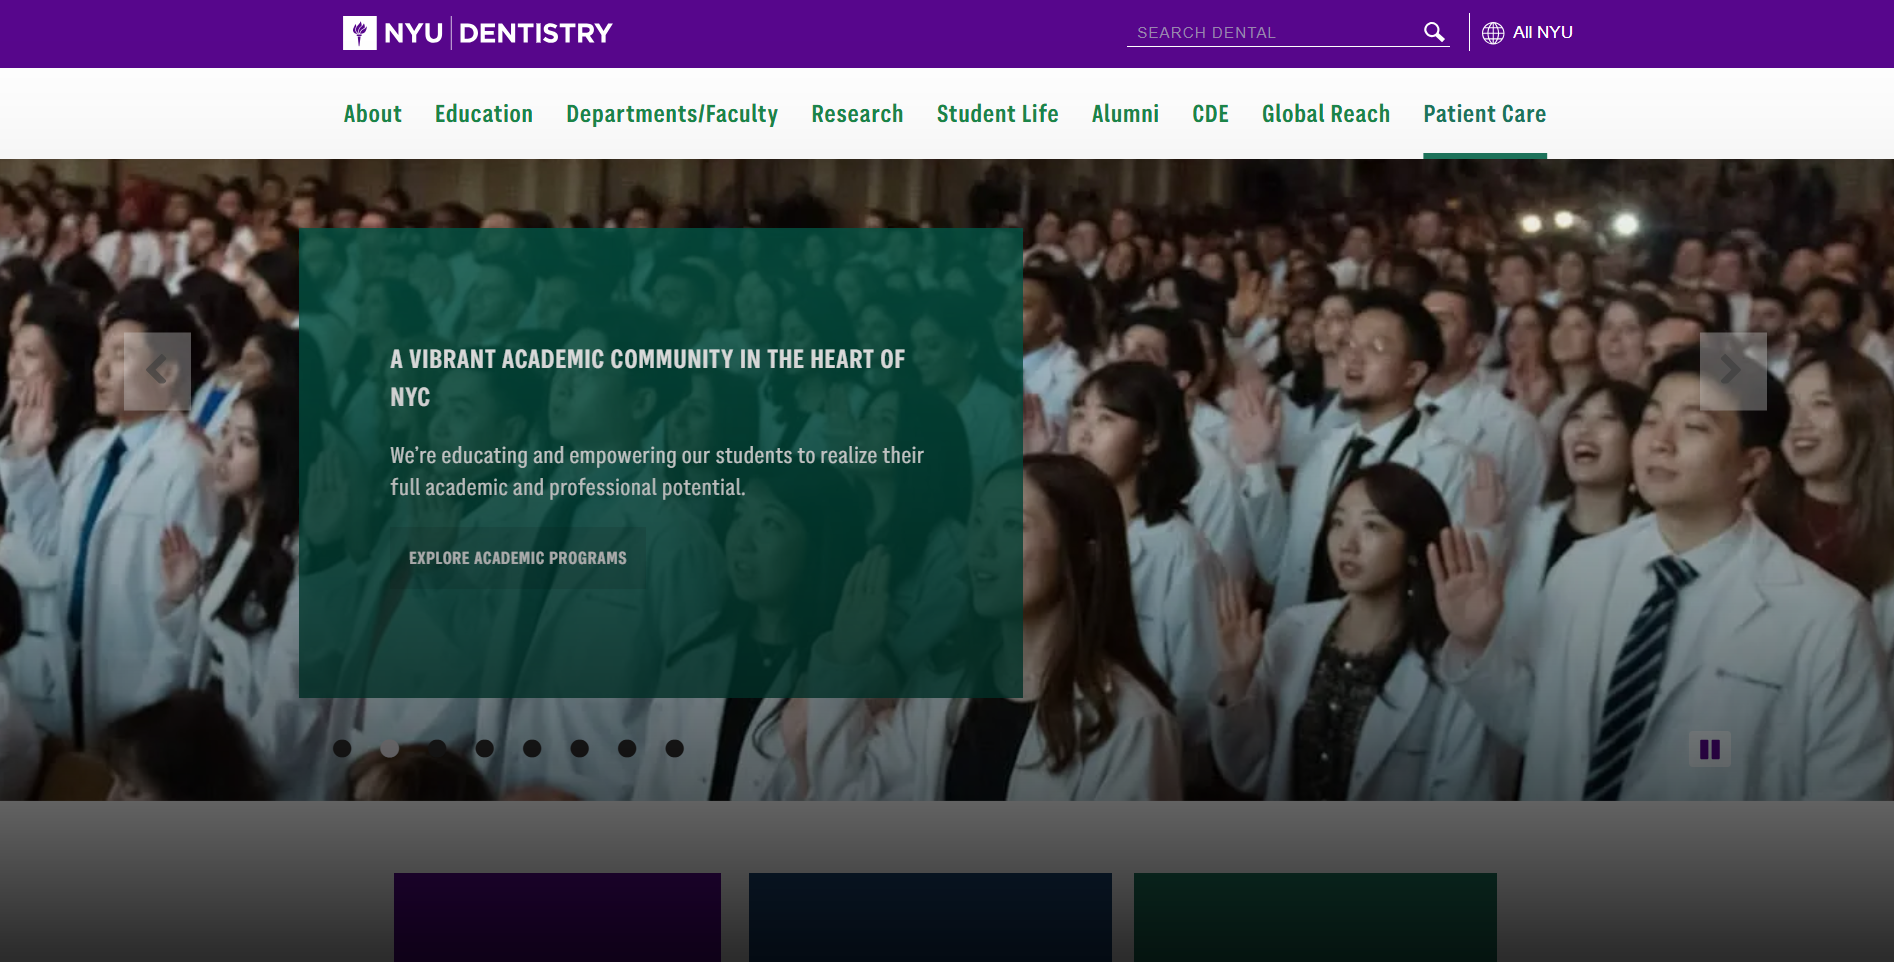1894x962 pixels.
Task: Select the second carousel dot
Action: coord(390,748)
